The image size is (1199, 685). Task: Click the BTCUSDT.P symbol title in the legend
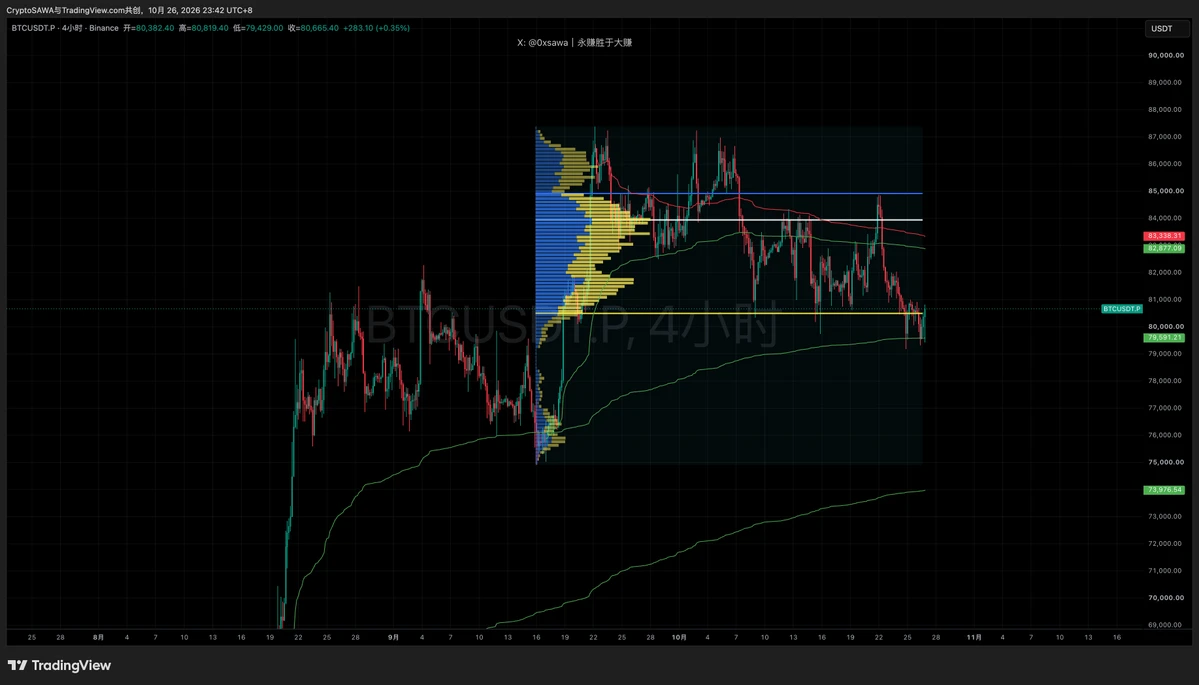click(33, 28)
